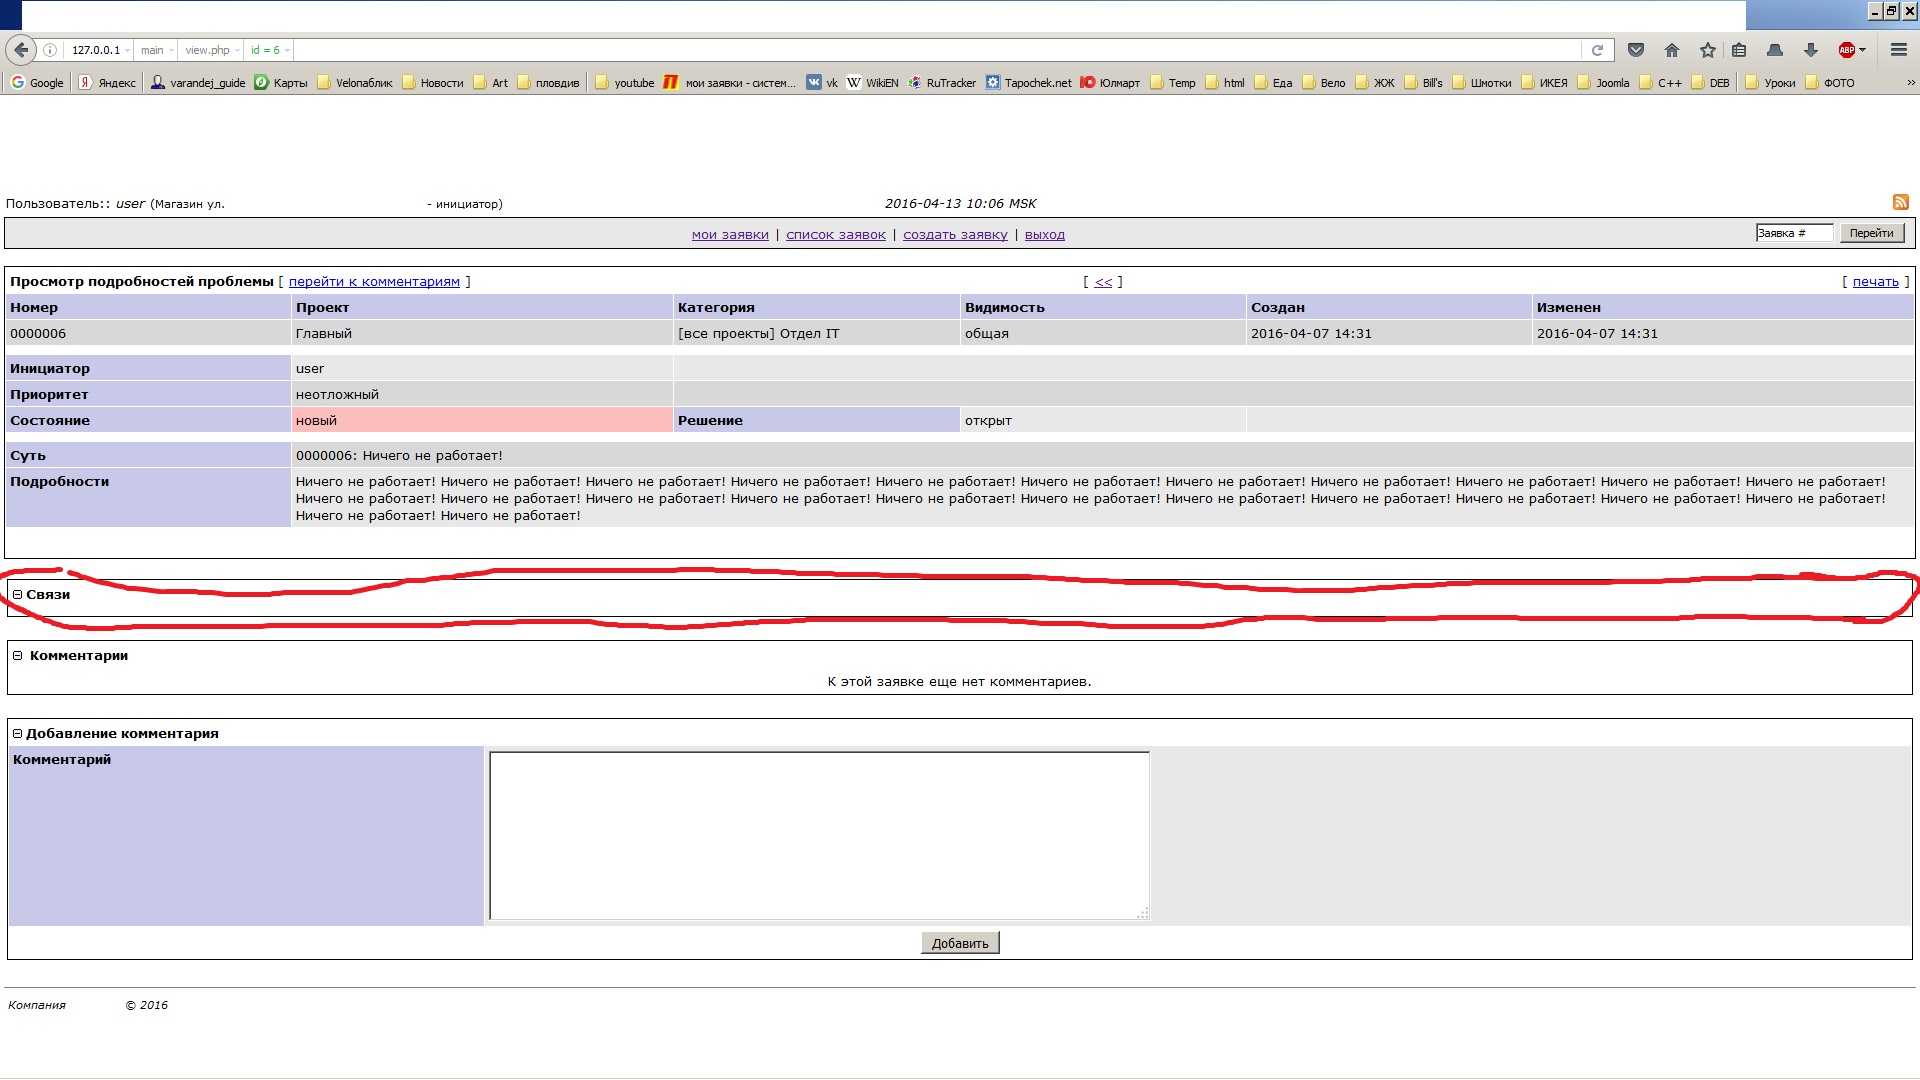Open Adblock Plus dropdown arrow
1920x1080 pixels.
pos(1863,50)
